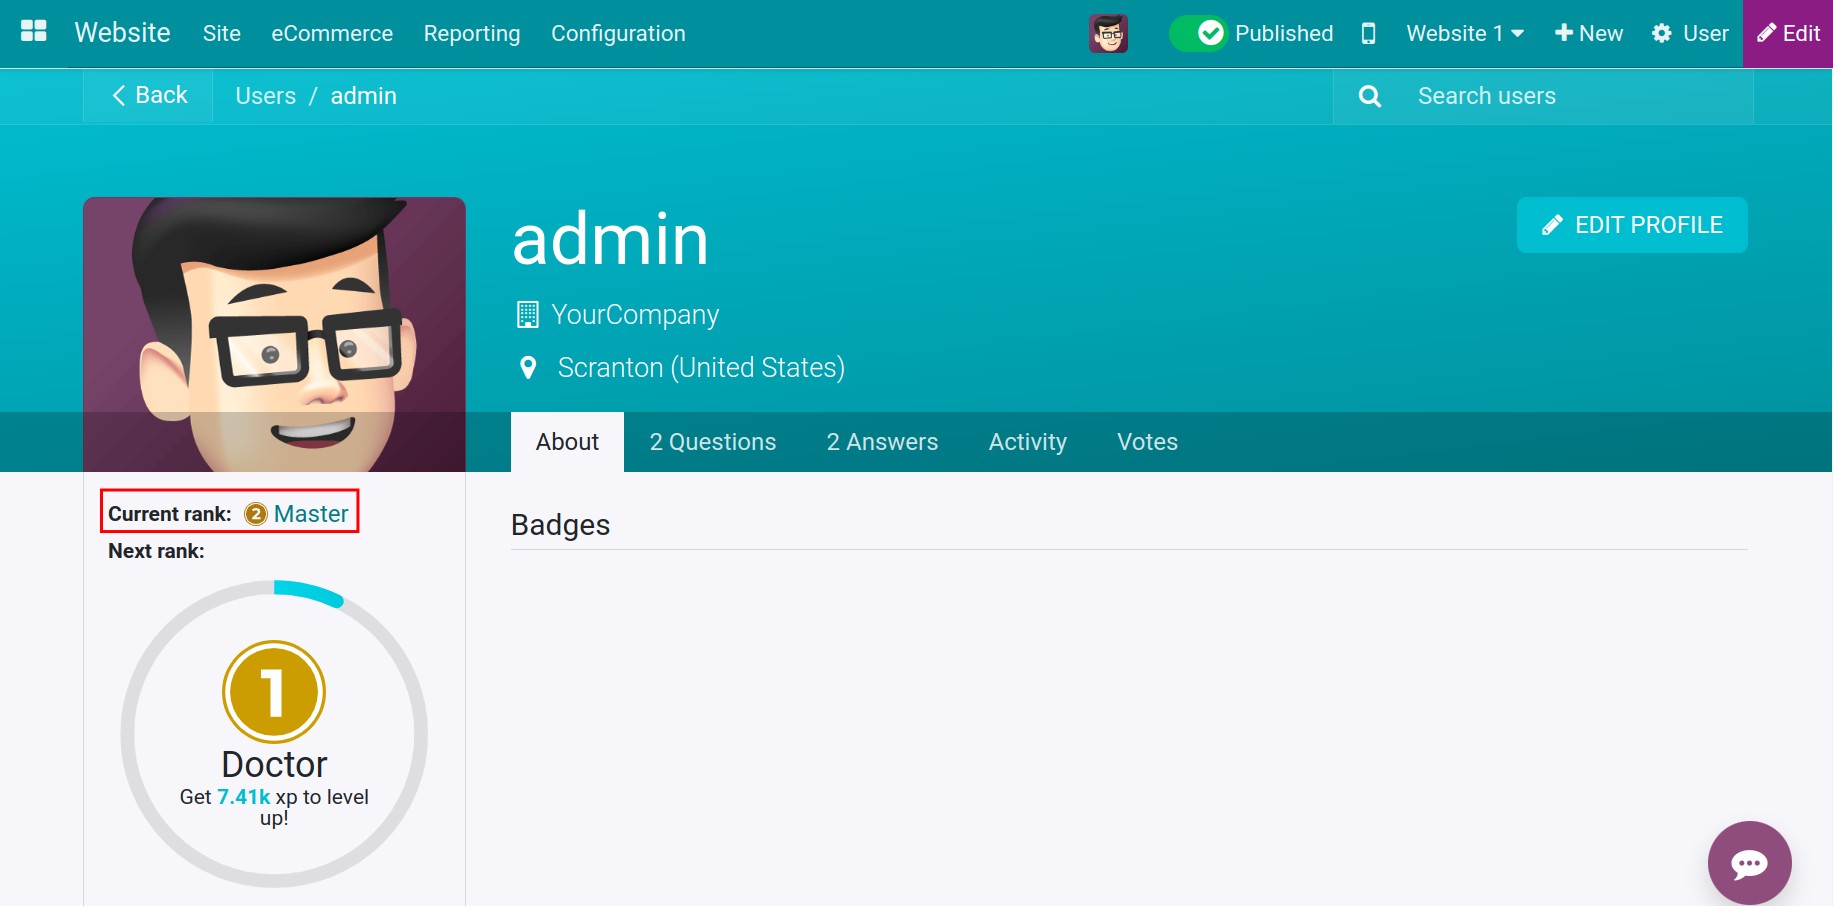1833x906 pixels.
Task: Open mobile preview phone icon
Action: 1368,33
